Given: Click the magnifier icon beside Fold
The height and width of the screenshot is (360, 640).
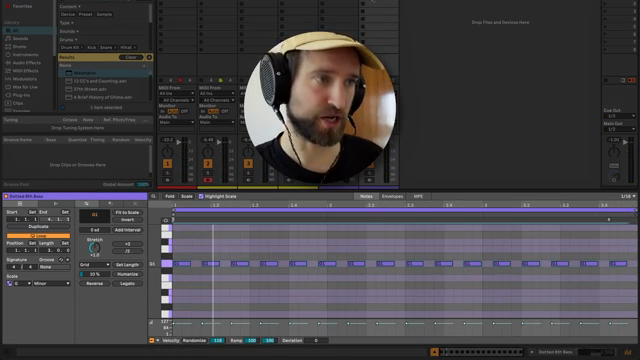Looking at the screenshot, I should (x=153, y=196).
